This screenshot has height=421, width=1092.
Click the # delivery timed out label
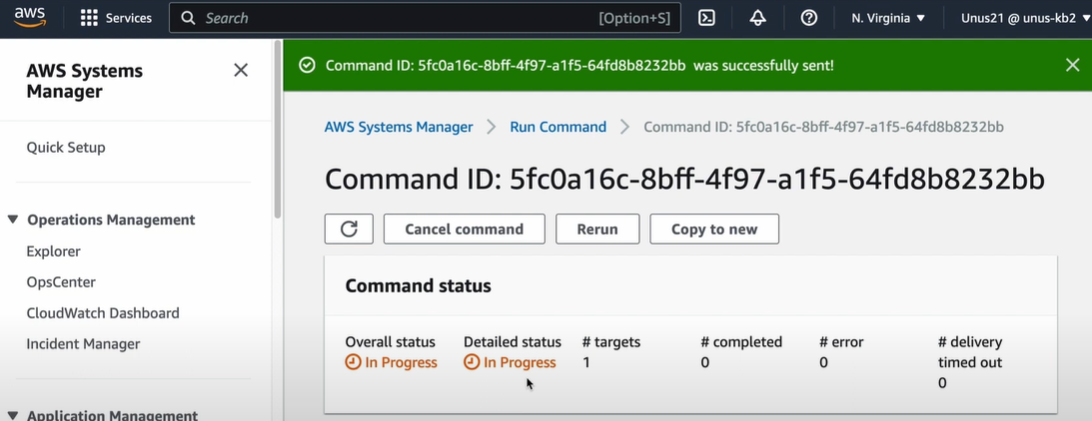(x=970, y=352)
